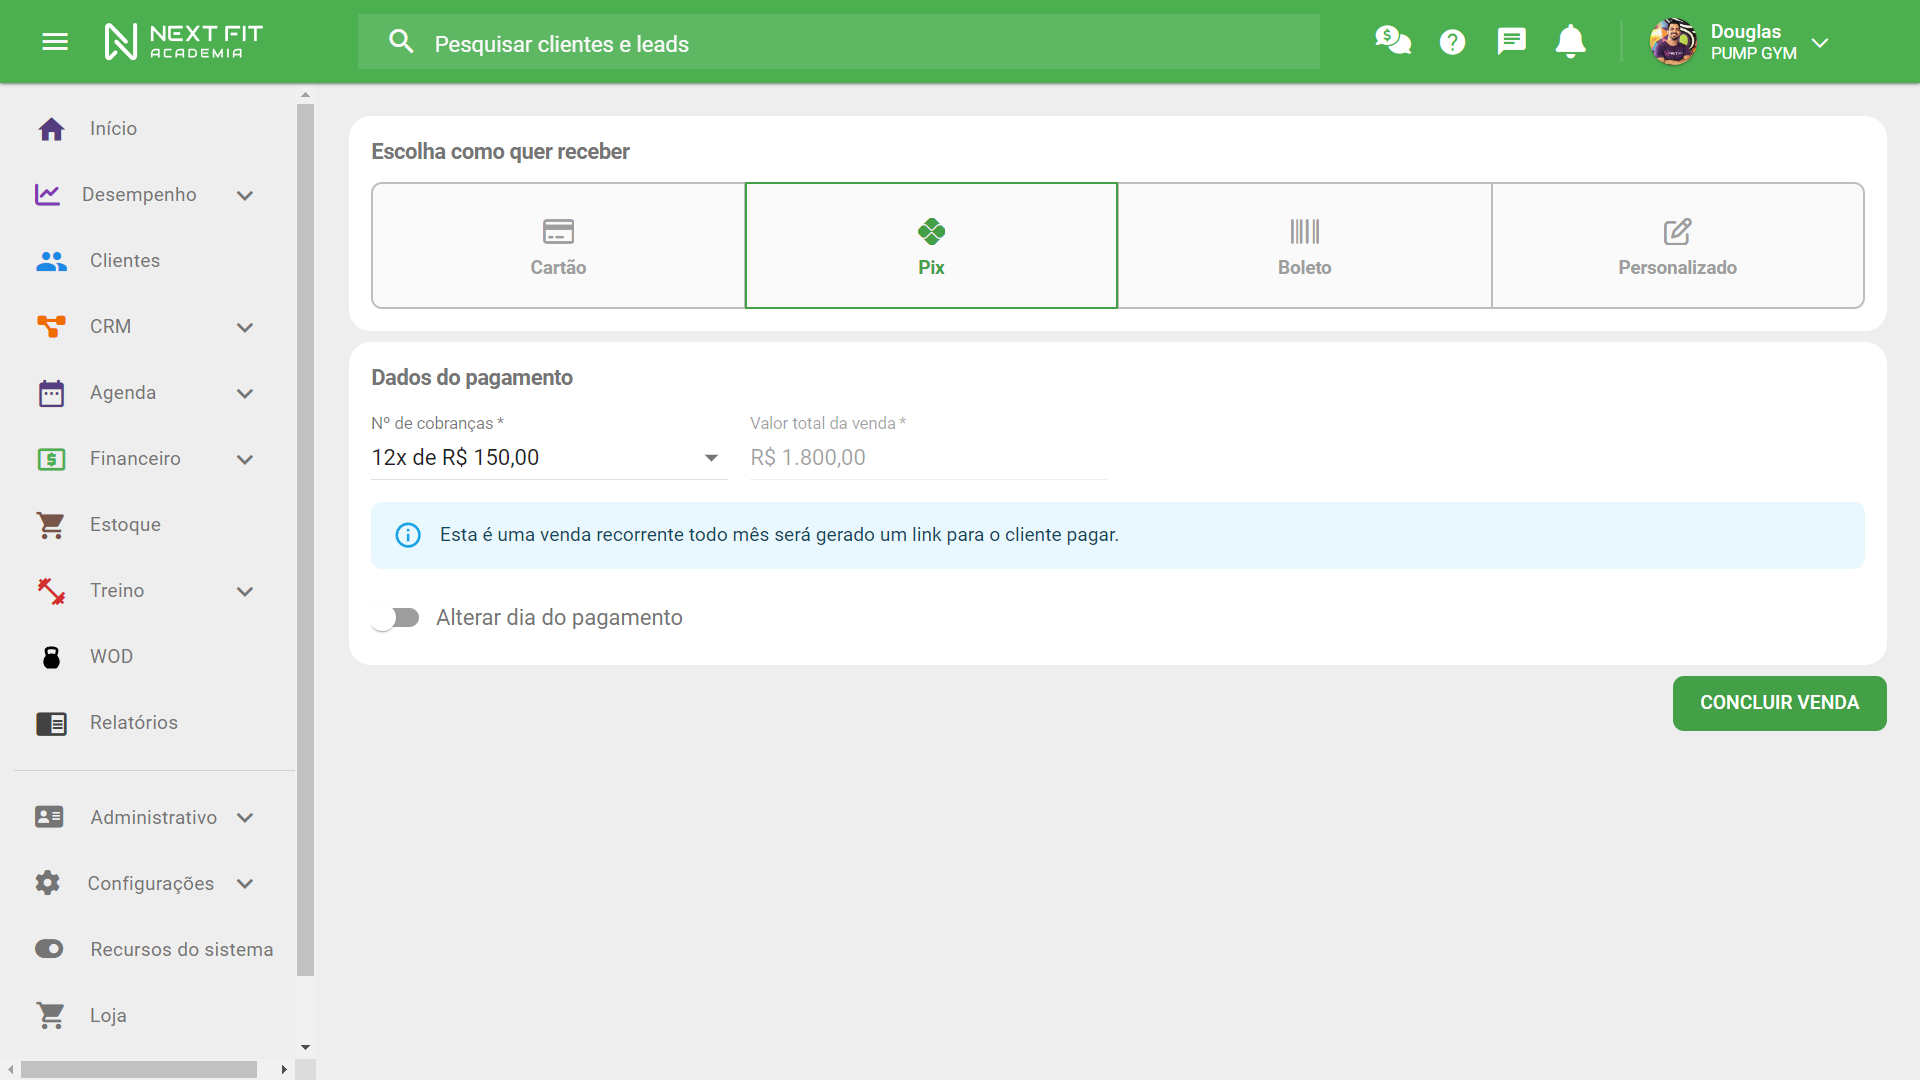The width and height of the screenshot is (1920, 1080).
Task: Open Relatórios from the sidebar
Action: point(133,723)
